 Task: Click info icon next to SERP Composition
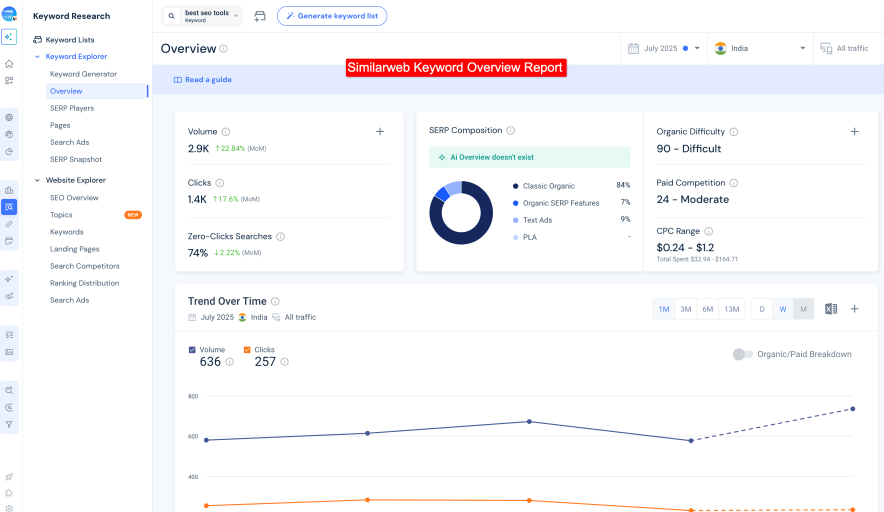pyautogui.click(x=510, y=130)
